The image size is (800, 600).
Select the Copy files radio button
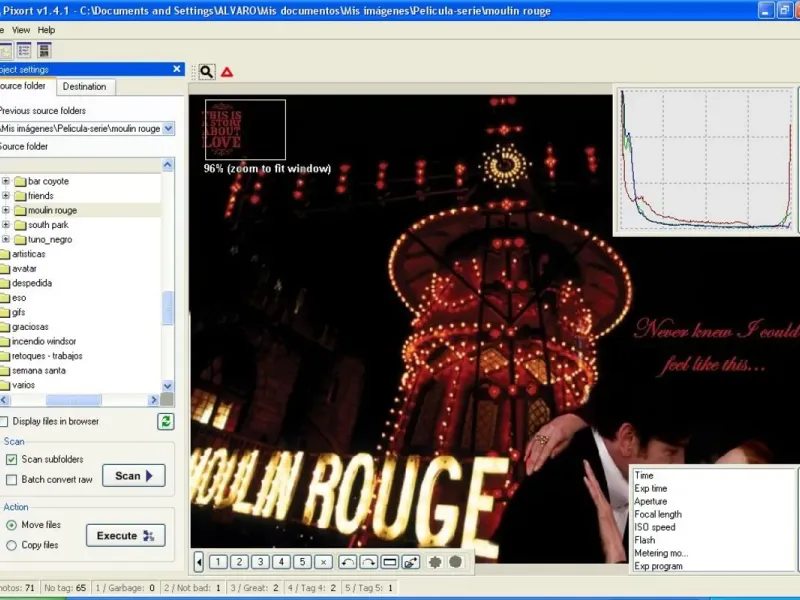pos(12,545)
